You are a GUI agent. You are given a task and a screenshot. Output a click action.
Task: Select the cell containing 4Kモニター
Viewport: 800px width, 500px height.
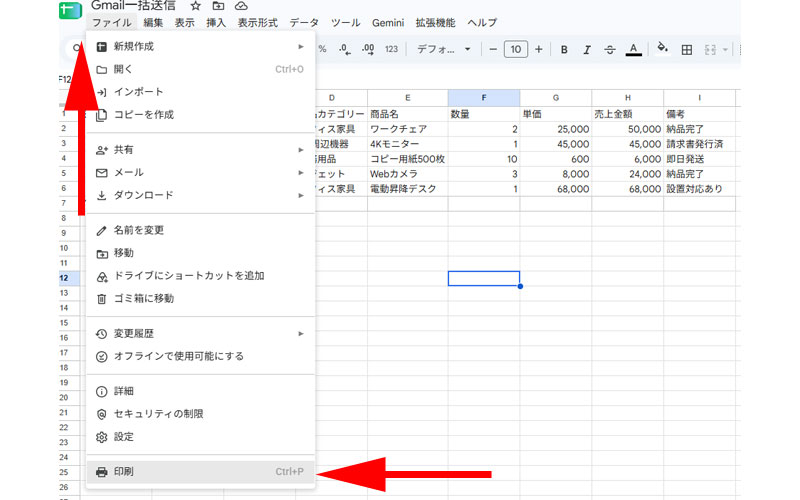point(408,144)
